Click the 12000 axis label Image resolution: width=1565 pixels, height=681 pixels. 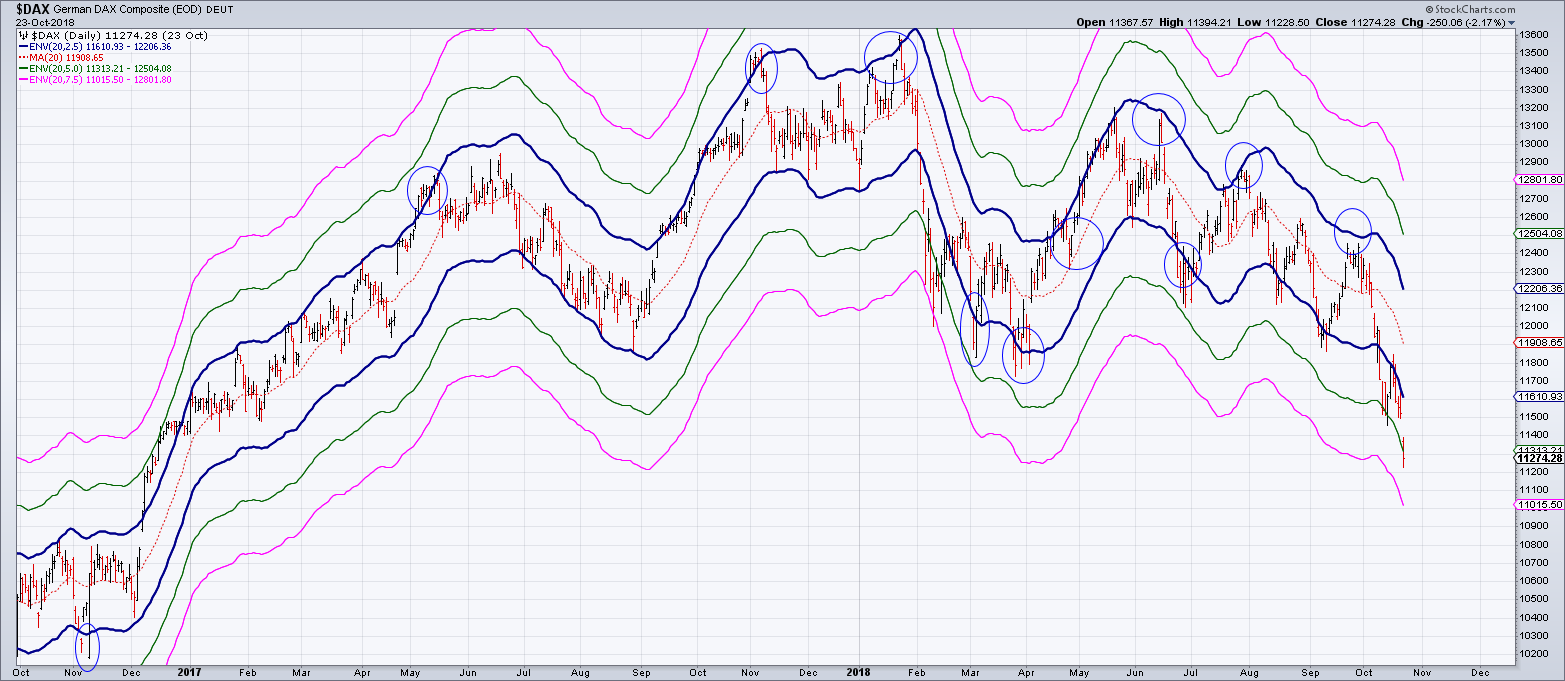1534,326
